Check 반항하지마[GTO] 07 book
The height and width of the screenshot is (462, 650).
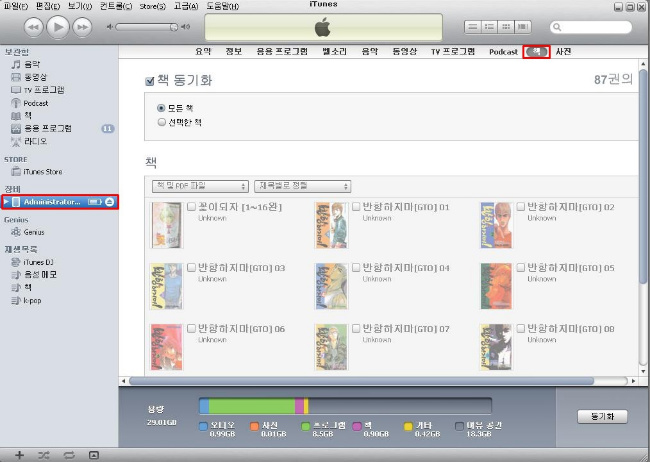click(x=356, y=328)
